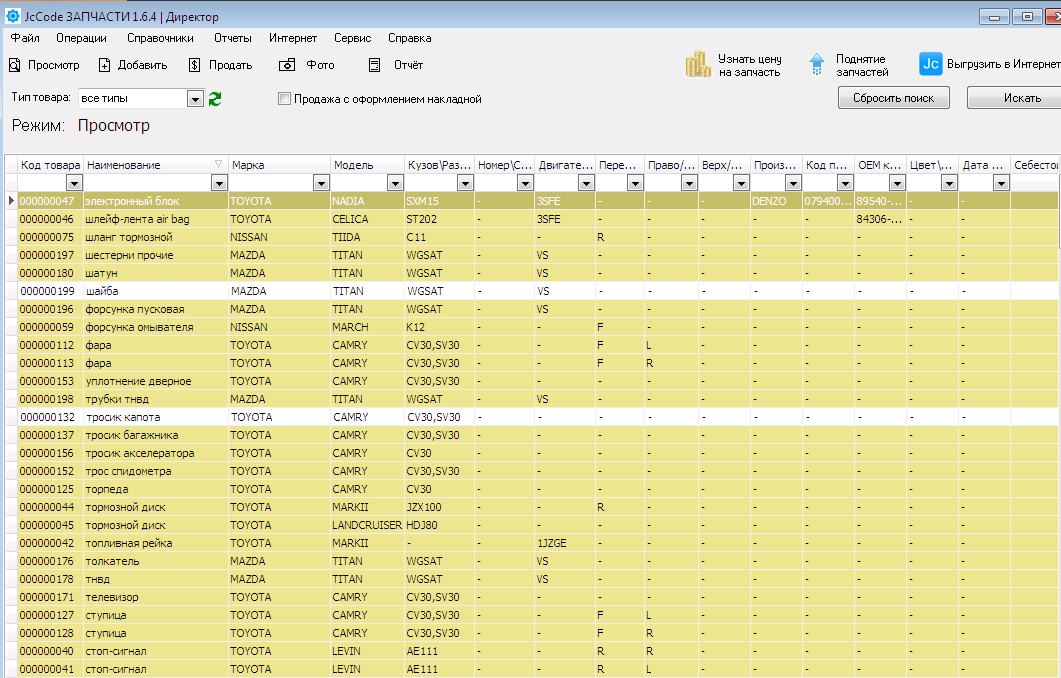1061x678 pixels.
Task: Click the Отчёт document icon
Action: pyautogui.click(x=375, y=65)
